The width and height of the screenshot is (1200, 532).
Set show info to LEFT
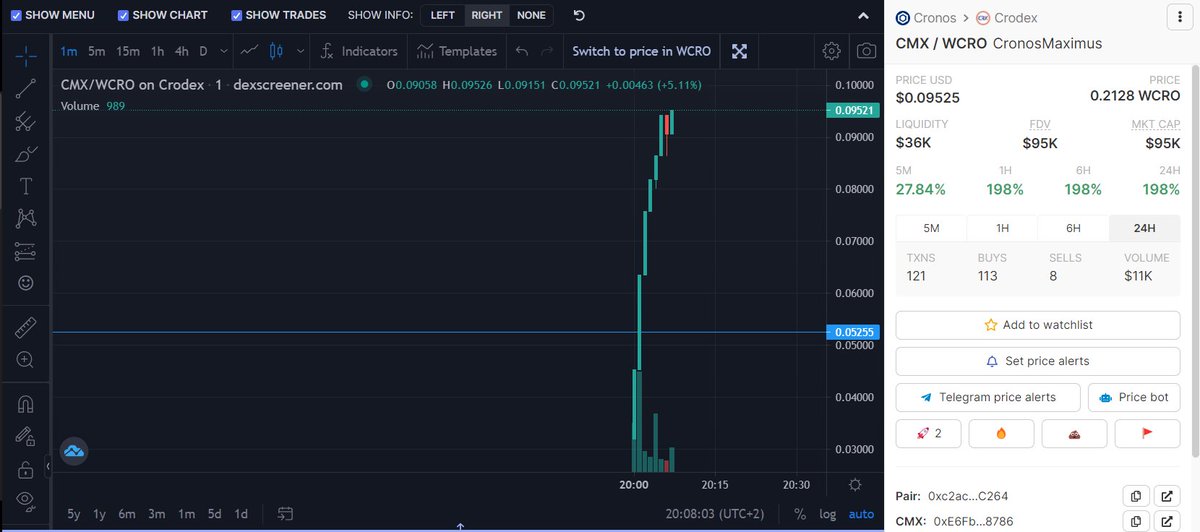click(x=443, y=16)
